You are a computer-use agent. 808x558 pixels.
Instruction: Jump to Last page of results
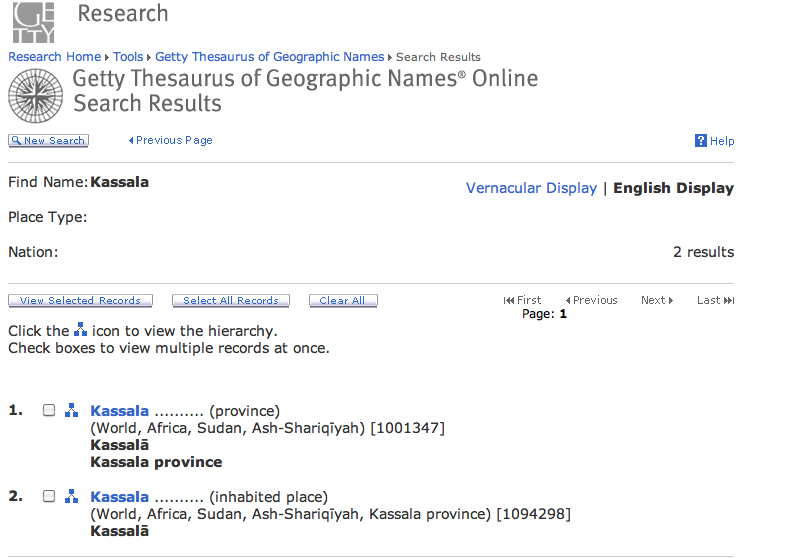click(715, 300)
